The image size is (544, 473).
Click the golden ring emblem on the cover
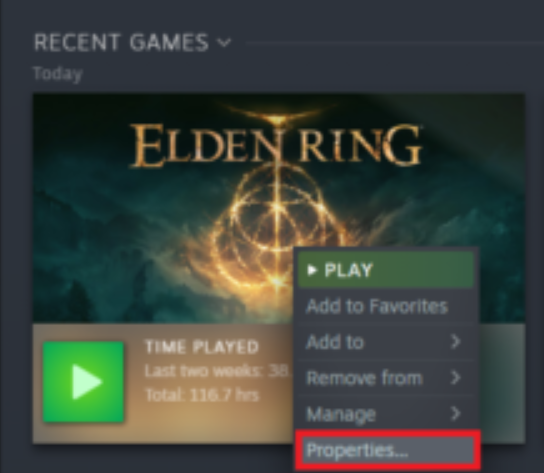278,226
